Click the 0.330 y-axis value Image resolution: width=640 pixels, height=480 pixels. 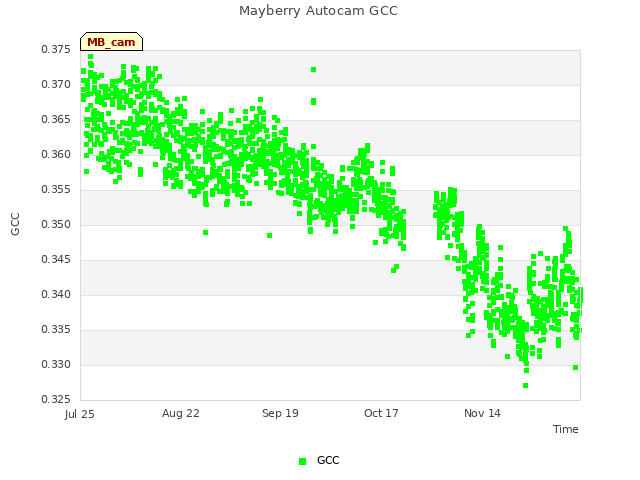coord(56,364)
